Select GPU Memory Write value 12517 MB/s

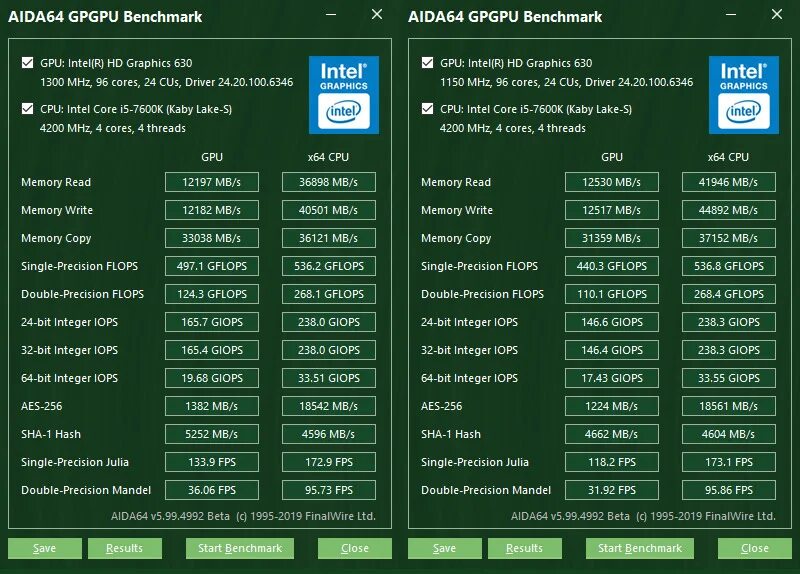tap(612, 210)
